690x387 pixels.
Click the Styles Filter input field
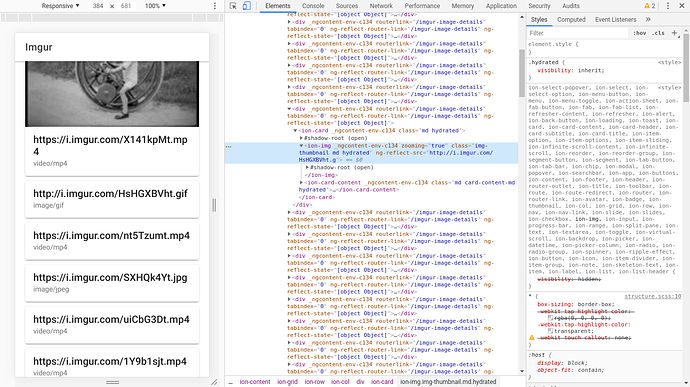(x=577, y=33)
